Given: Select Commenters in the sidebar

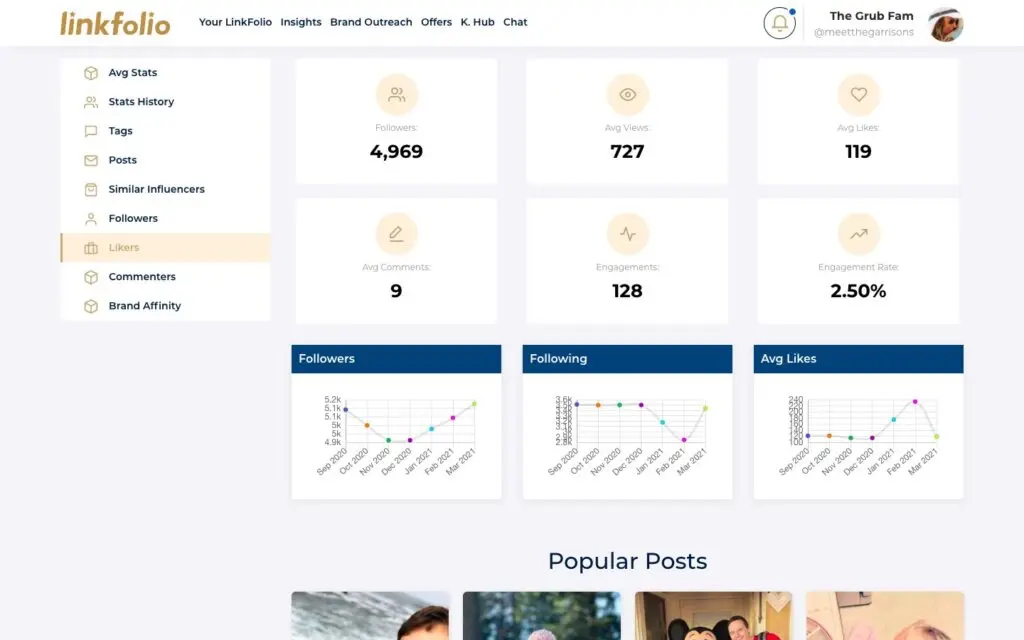Looking at the screenshot, I should 142,277.
